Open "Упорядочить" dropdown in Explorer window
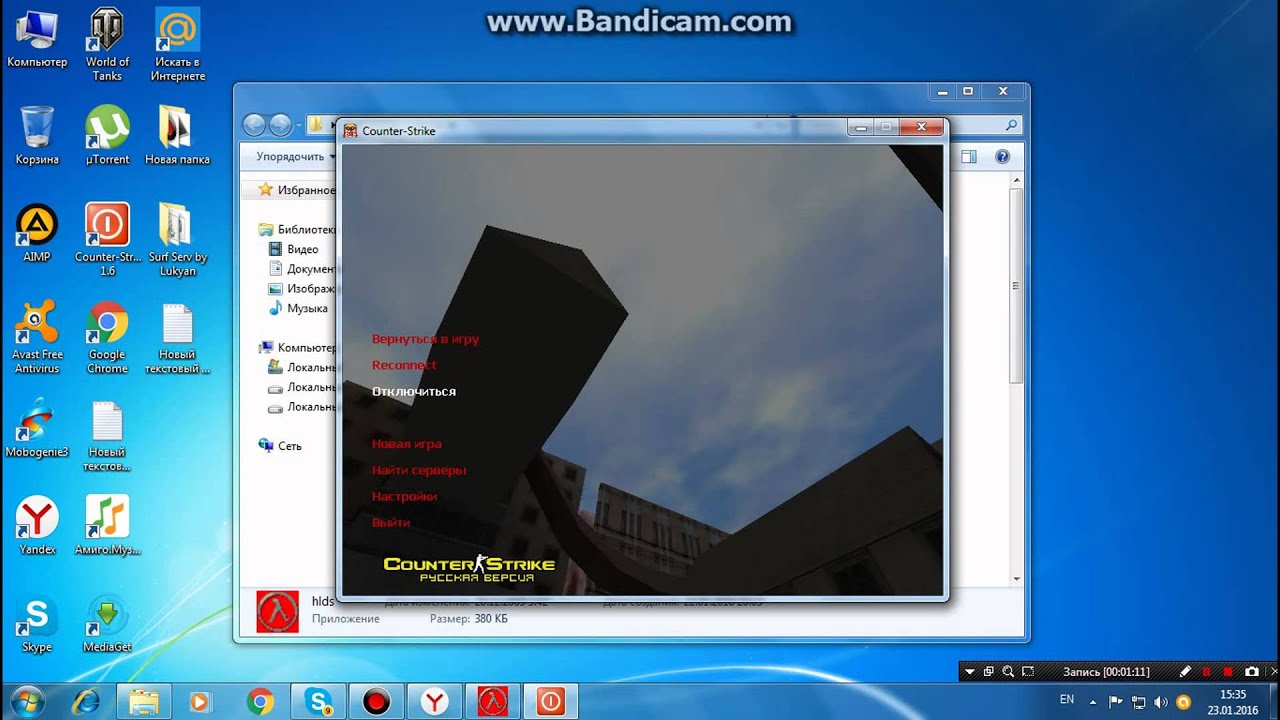 coord(295,156)
